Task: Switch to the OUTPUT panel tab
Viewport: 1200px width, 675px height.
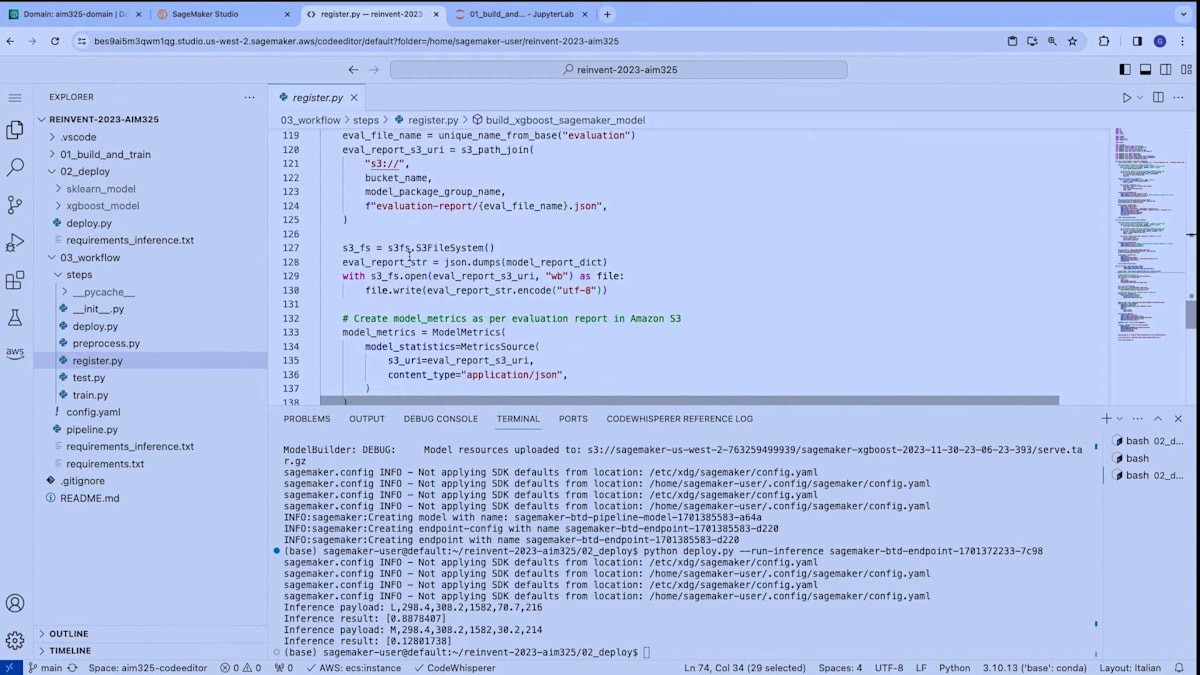Action: [x=367, y=419]
